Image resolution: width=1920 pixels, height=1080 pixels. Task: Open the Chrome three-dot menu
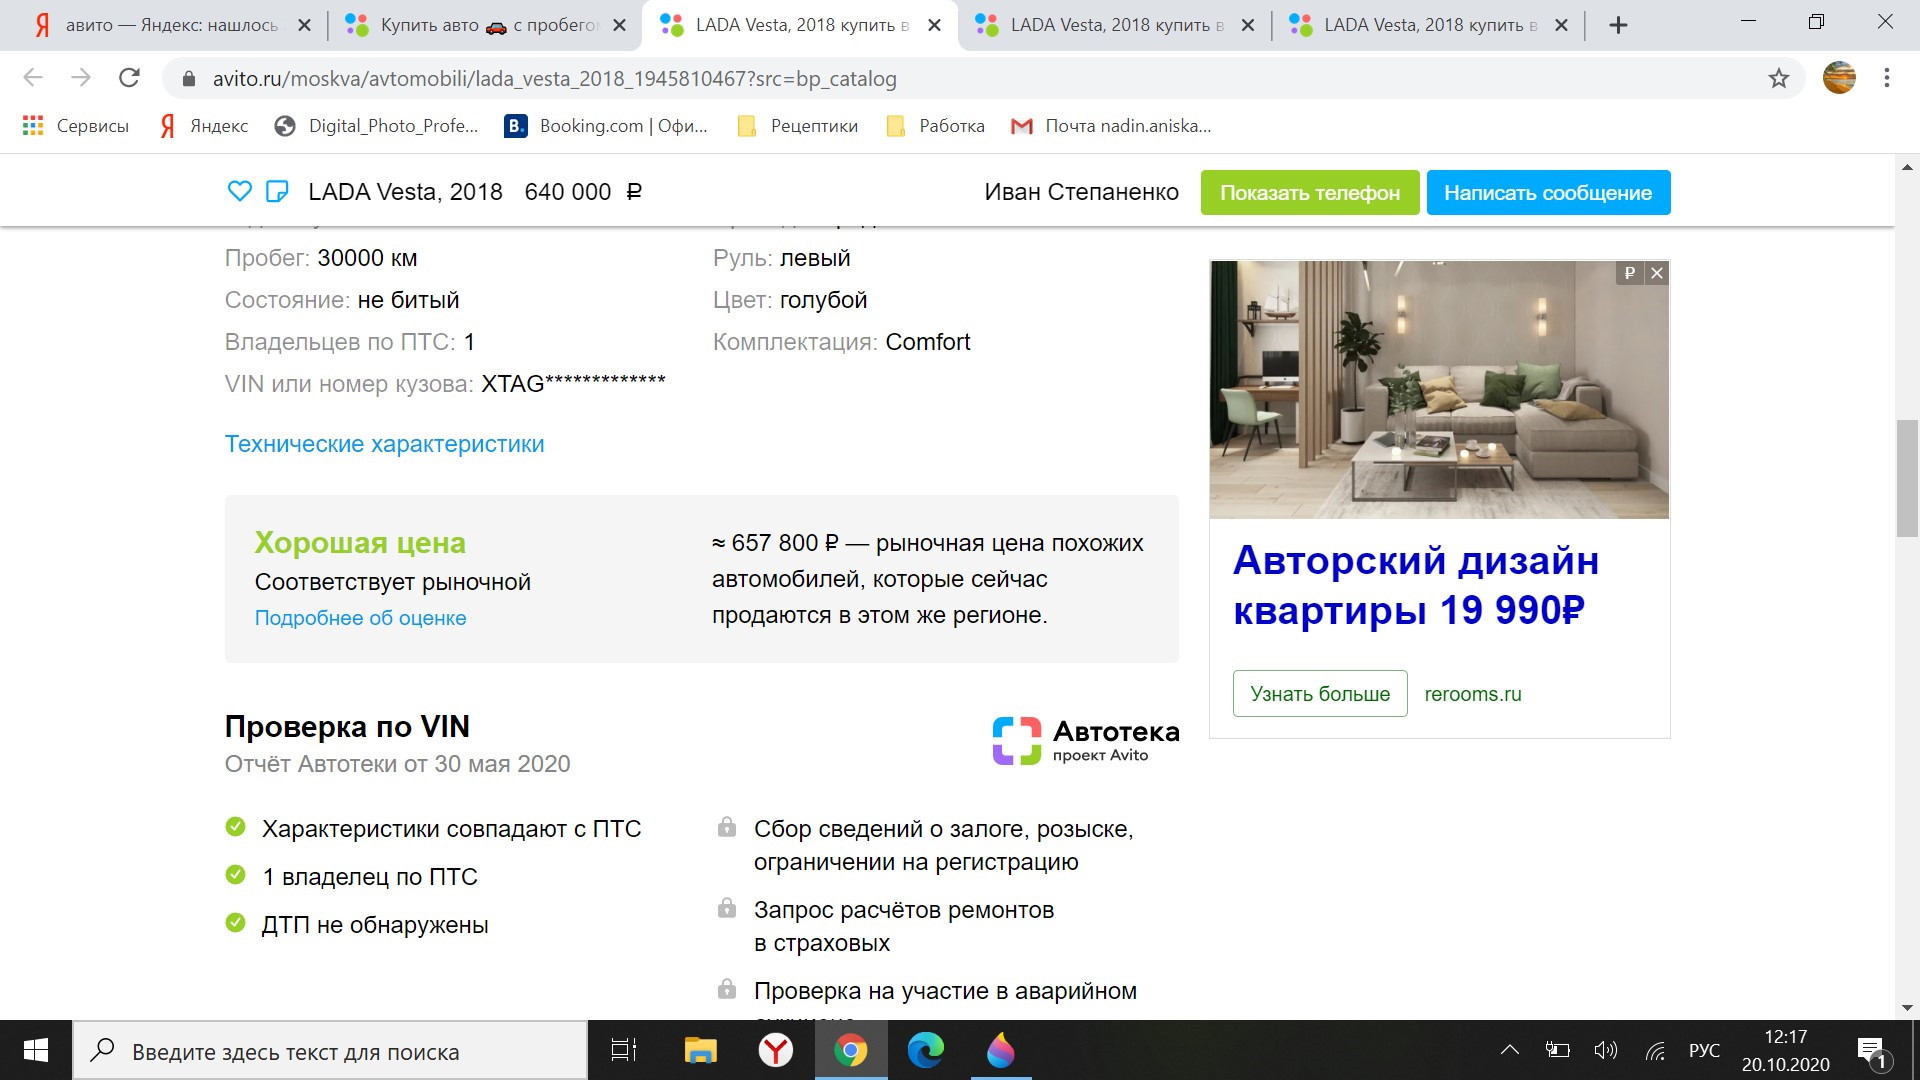1886,78
